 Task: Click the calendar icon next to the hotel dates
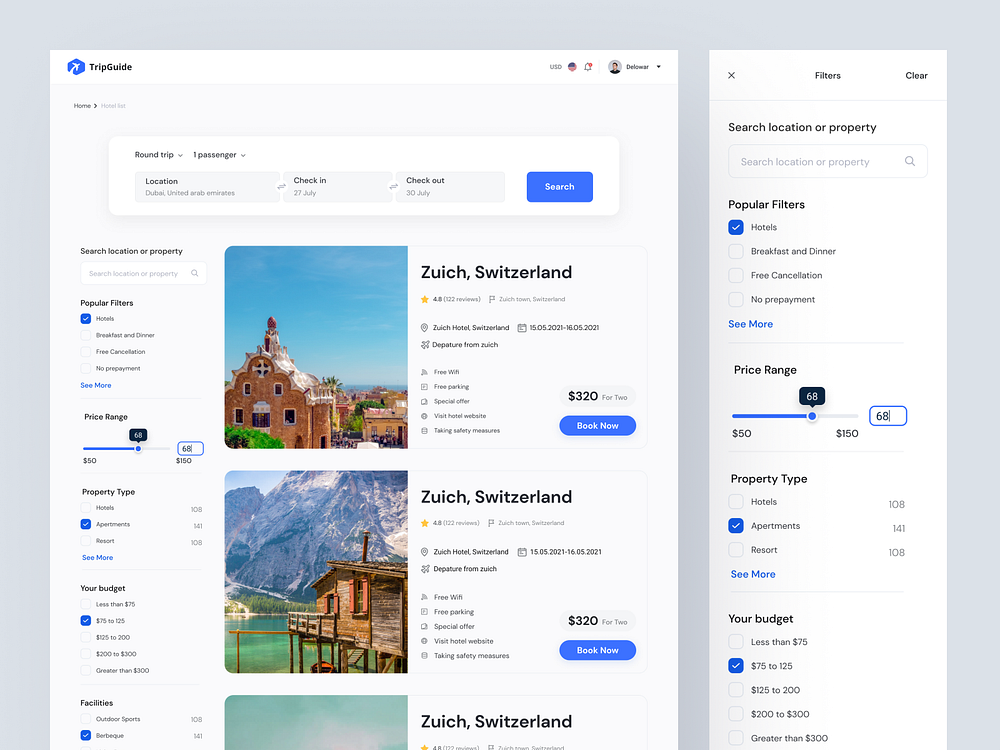tap(521, 327)
